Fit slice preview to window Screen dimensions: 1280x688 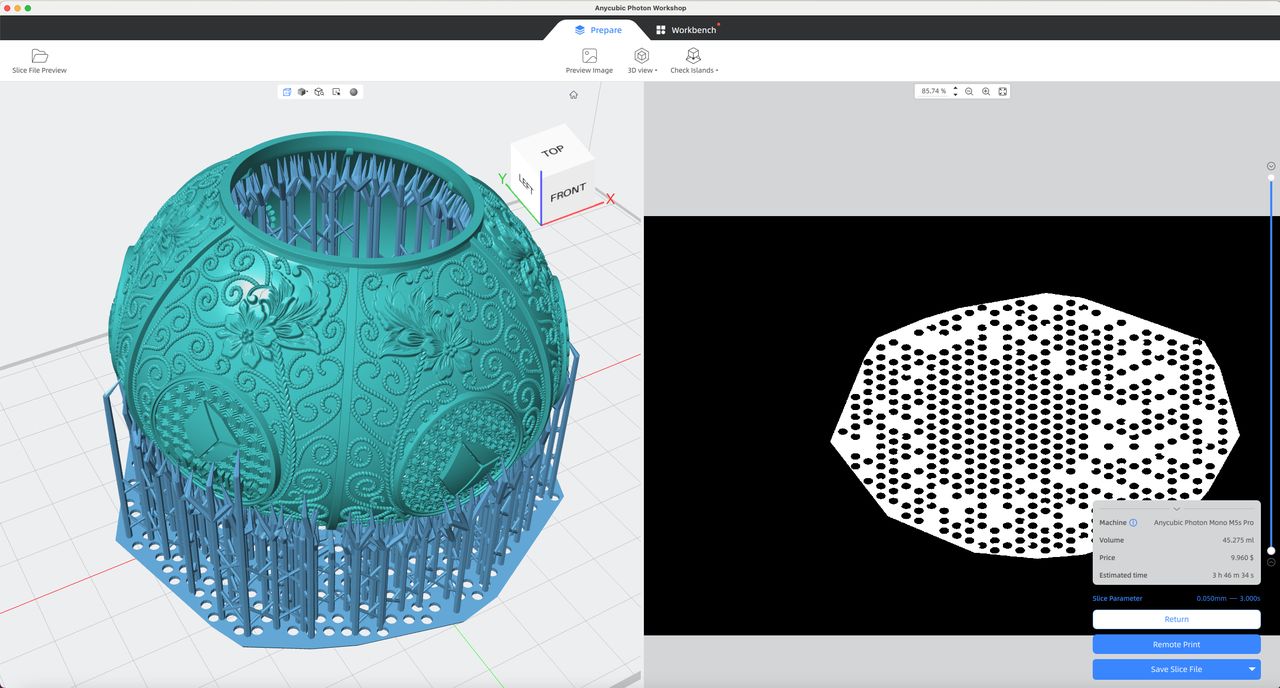coord(1003,91)
